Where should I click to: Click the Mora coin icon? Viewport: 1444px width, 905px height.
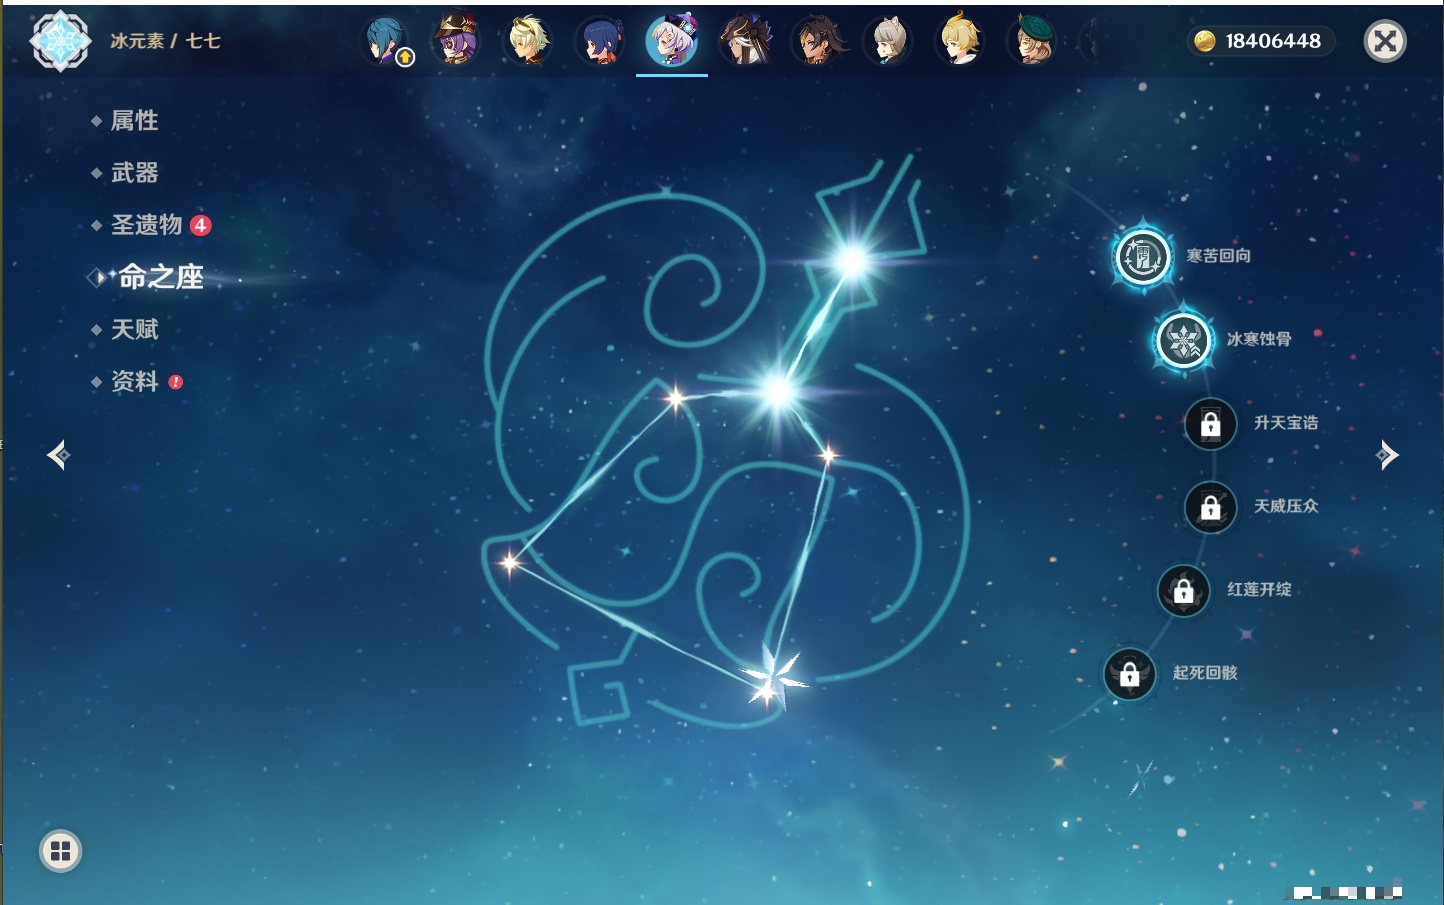pyautogui.click(x=1205, y=41)
